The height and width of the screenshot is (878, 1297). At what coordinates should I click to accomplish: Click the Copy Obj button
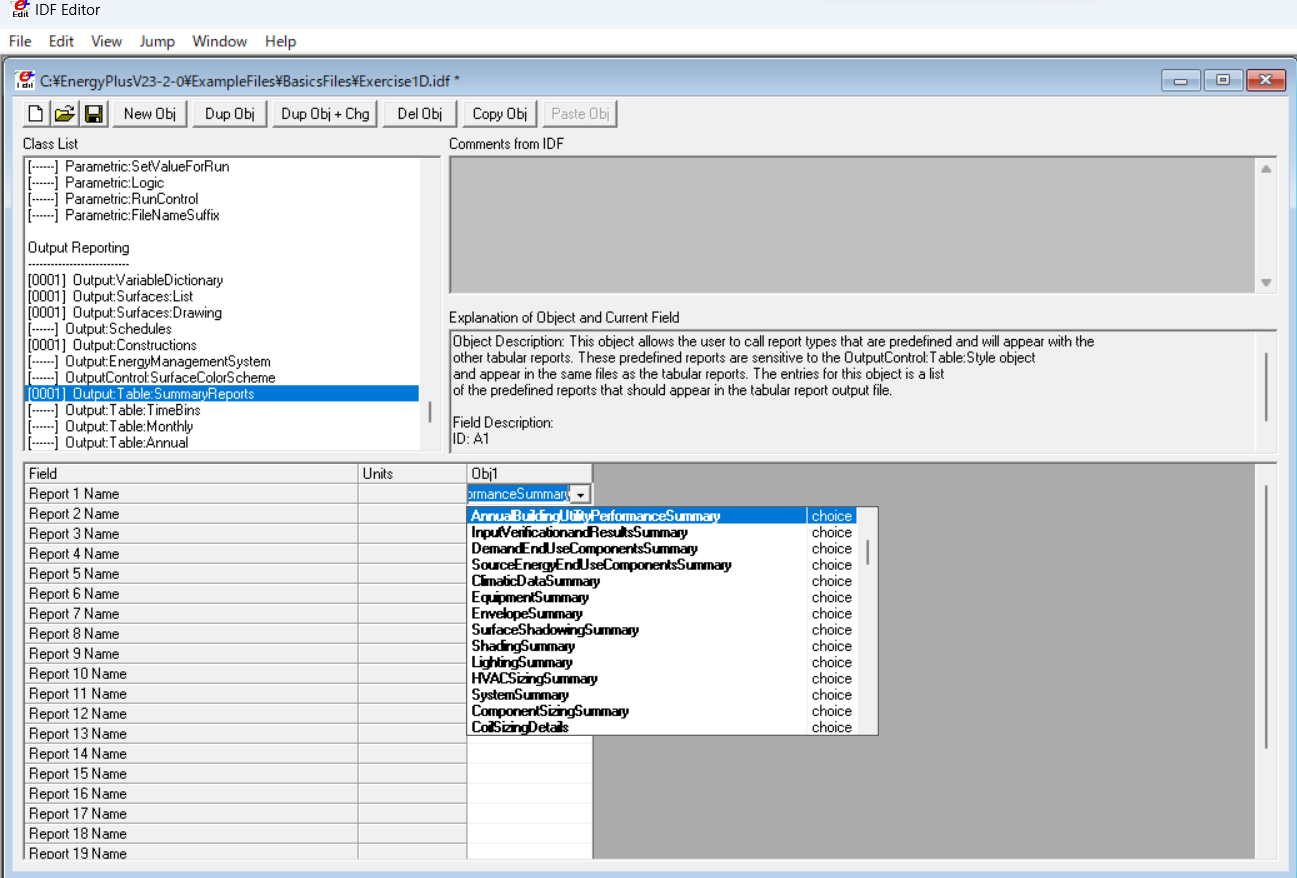(x=500, y=114)
